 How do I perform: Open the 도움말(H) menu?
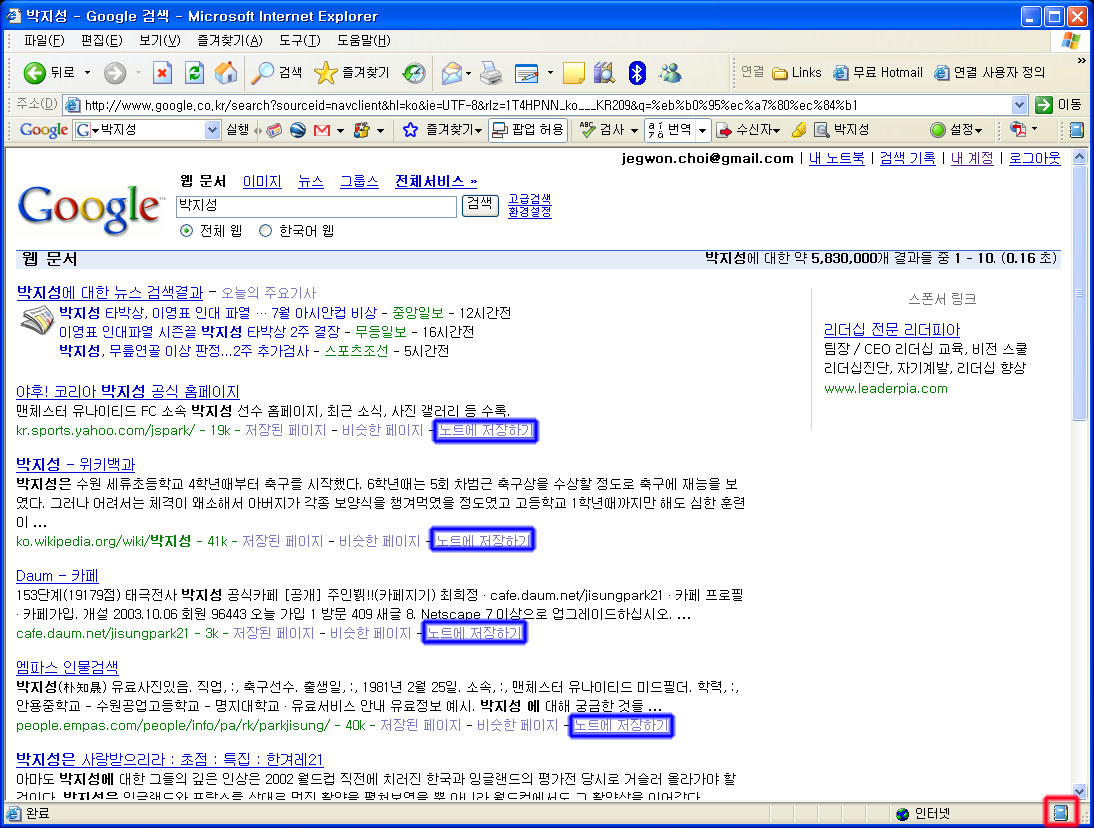point(364,40)
